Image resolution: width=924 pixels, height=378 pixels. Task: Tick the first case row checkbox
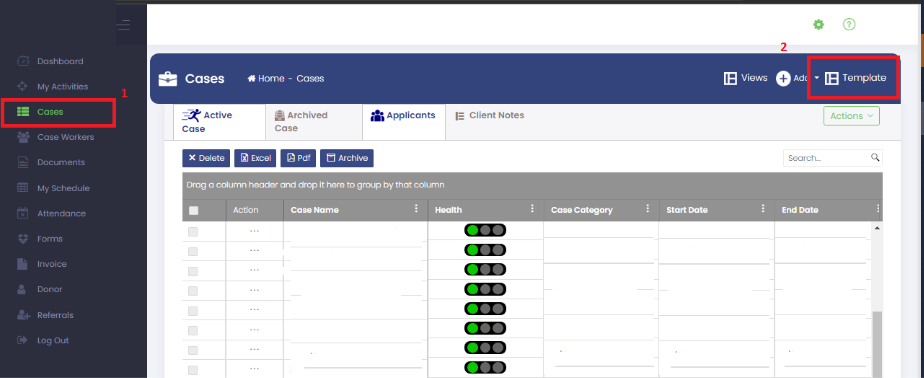point(193,232)
